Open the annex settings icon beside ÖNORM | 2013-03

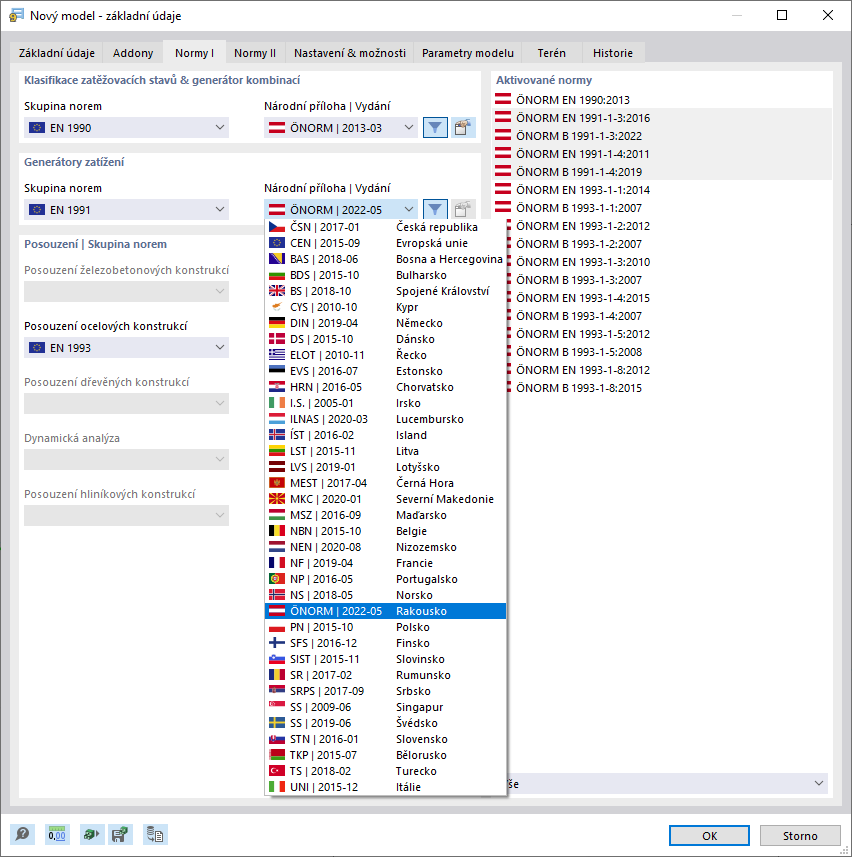coord(462,127)
